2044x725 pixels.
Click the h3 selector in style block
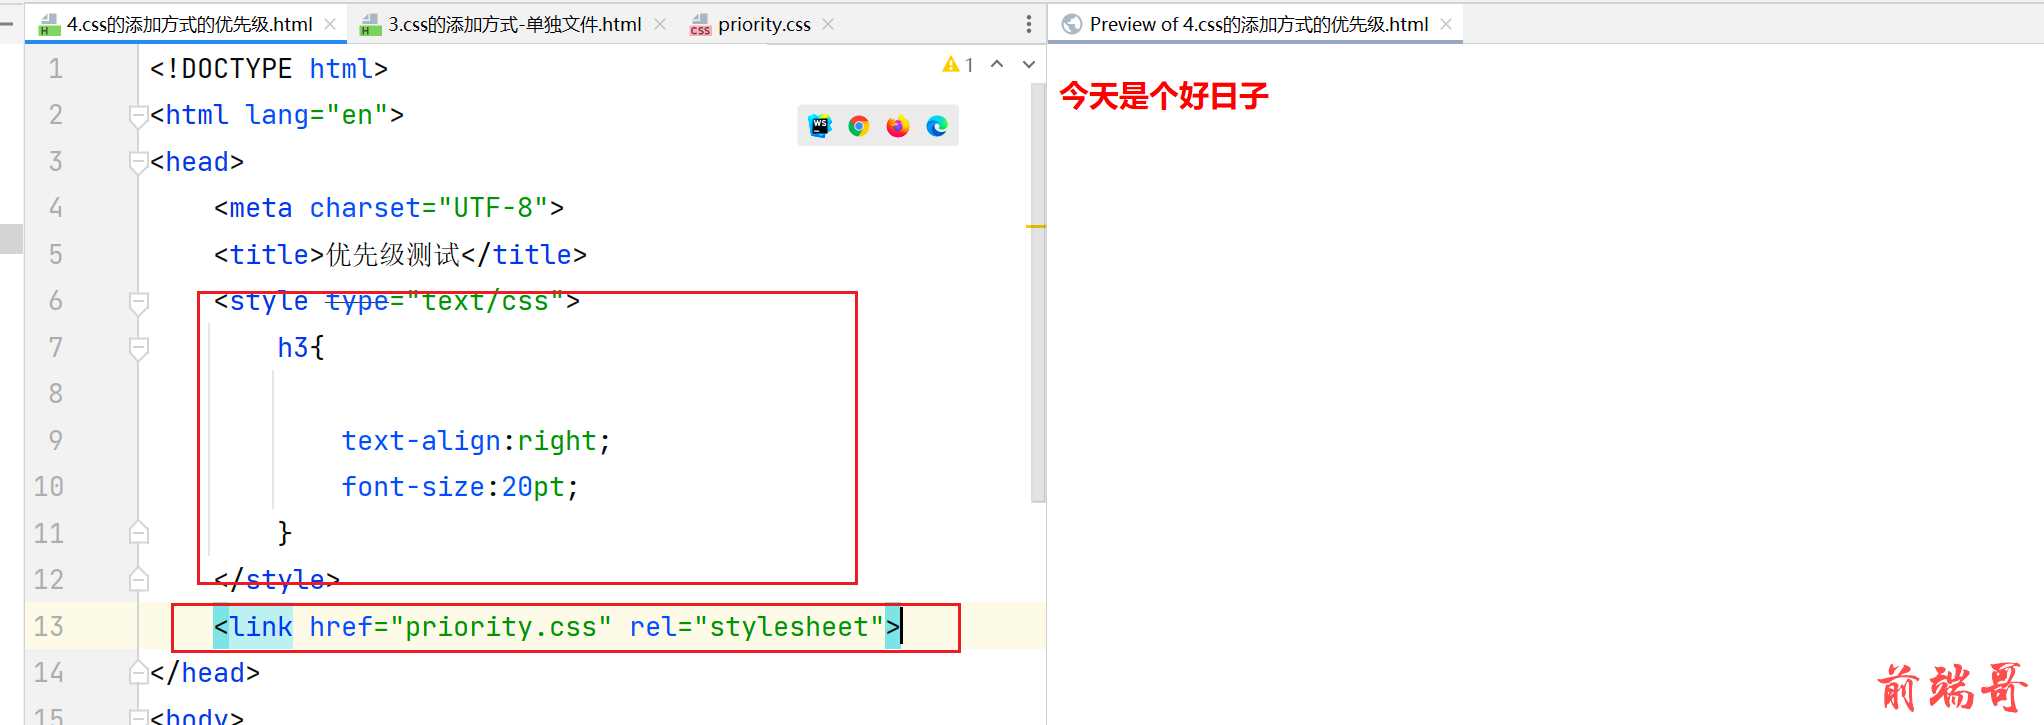pyautogui.click(x=293, y=348)
